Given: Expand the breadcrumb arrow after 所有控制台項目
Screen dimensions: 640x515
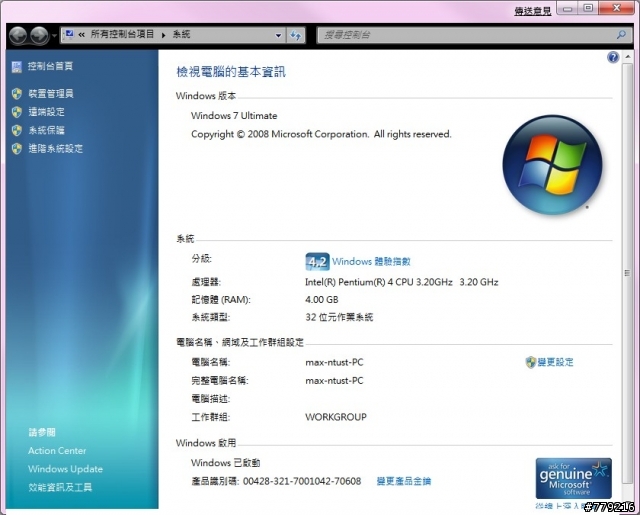Looking at the screenshot, I should 163,35.
